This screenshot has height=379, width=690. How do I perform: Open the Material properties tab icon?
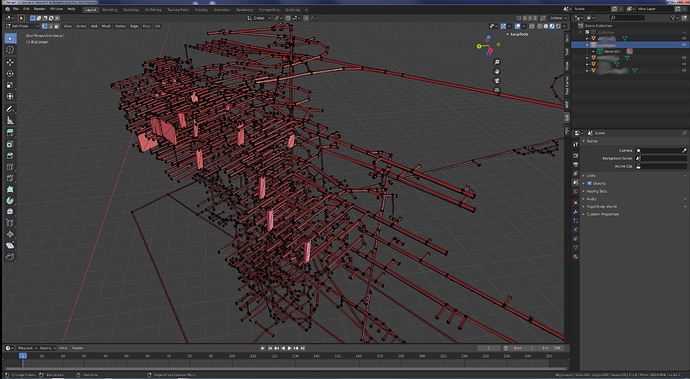pyautogui.click(x=576, y=257)
